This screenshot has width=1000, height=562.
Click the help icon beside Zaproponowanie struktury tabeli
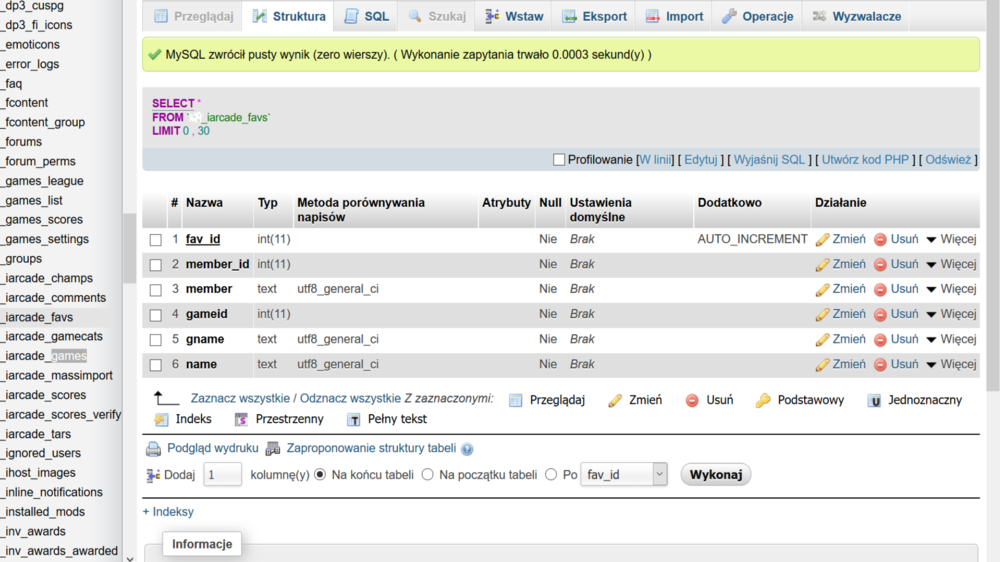[467, 450]
